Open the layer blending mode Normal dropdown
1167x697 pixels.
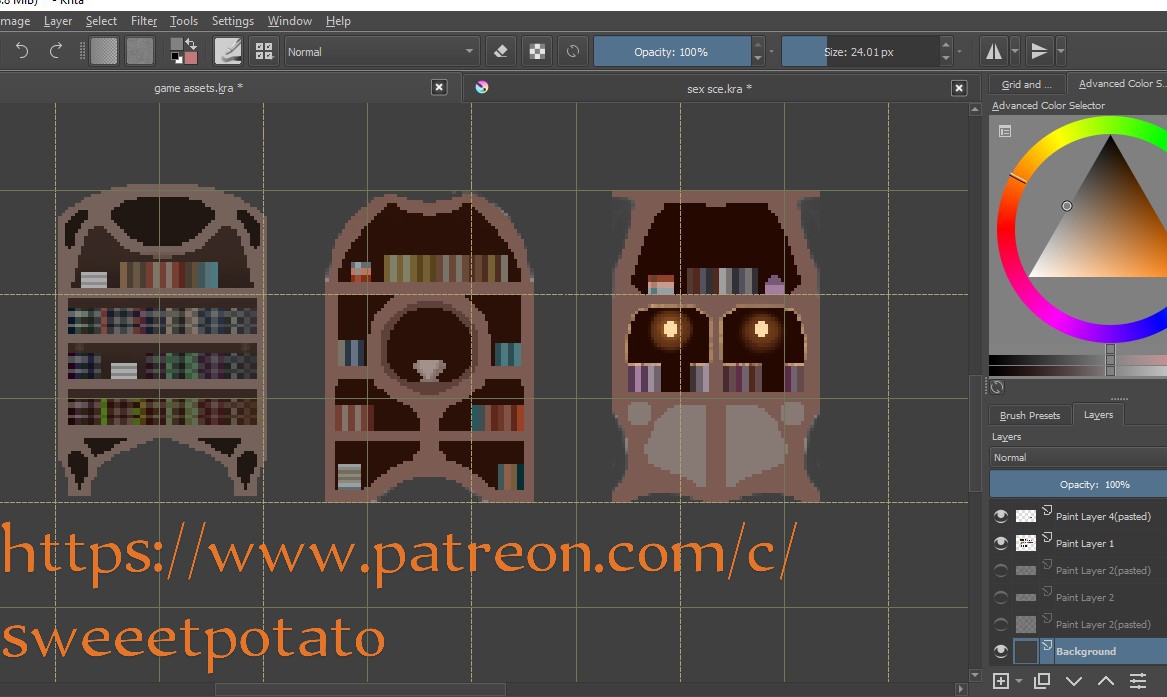(x=1078, y=457)
